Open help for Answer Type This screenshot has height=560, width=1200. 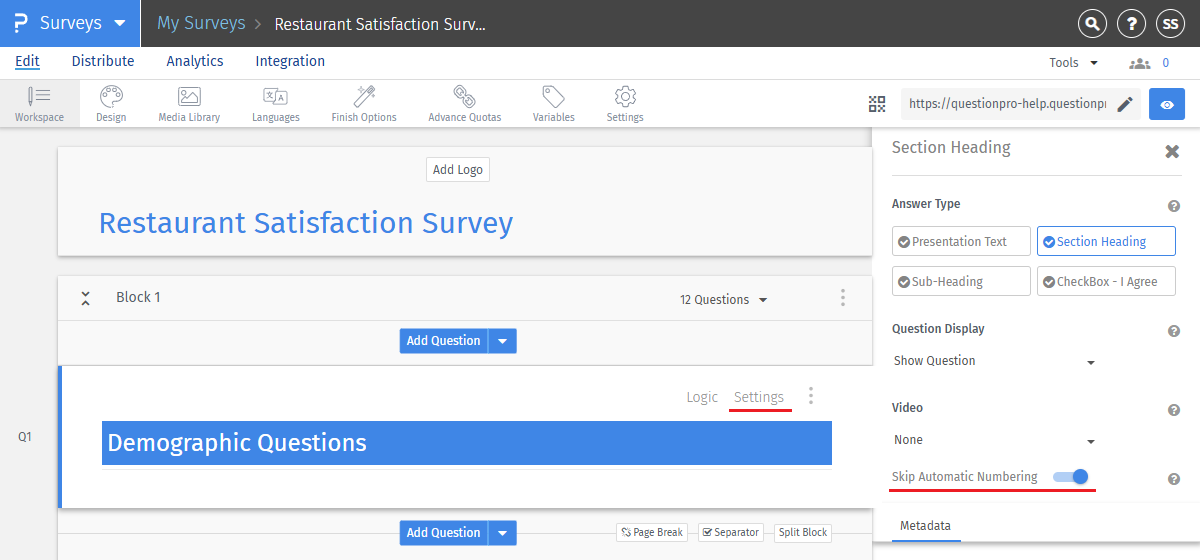click(1174, 206)
